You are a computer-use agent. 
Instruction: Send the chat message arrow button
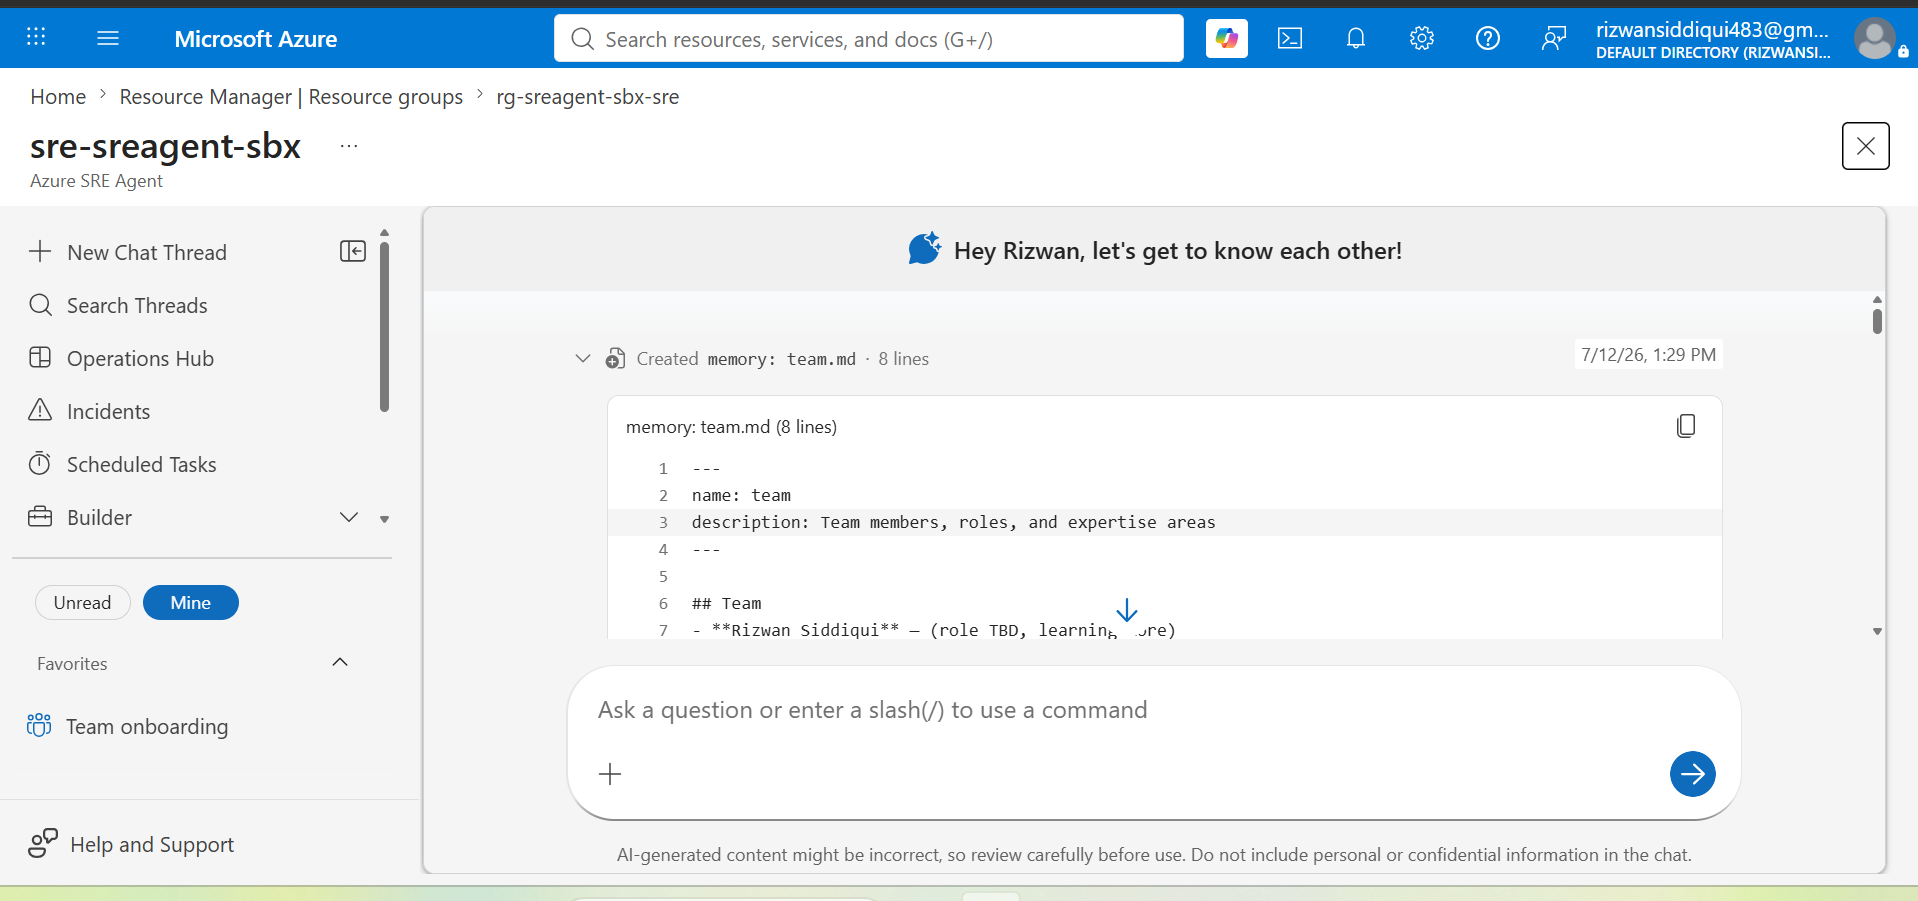pyautogui.click(x=1692, y=774)
